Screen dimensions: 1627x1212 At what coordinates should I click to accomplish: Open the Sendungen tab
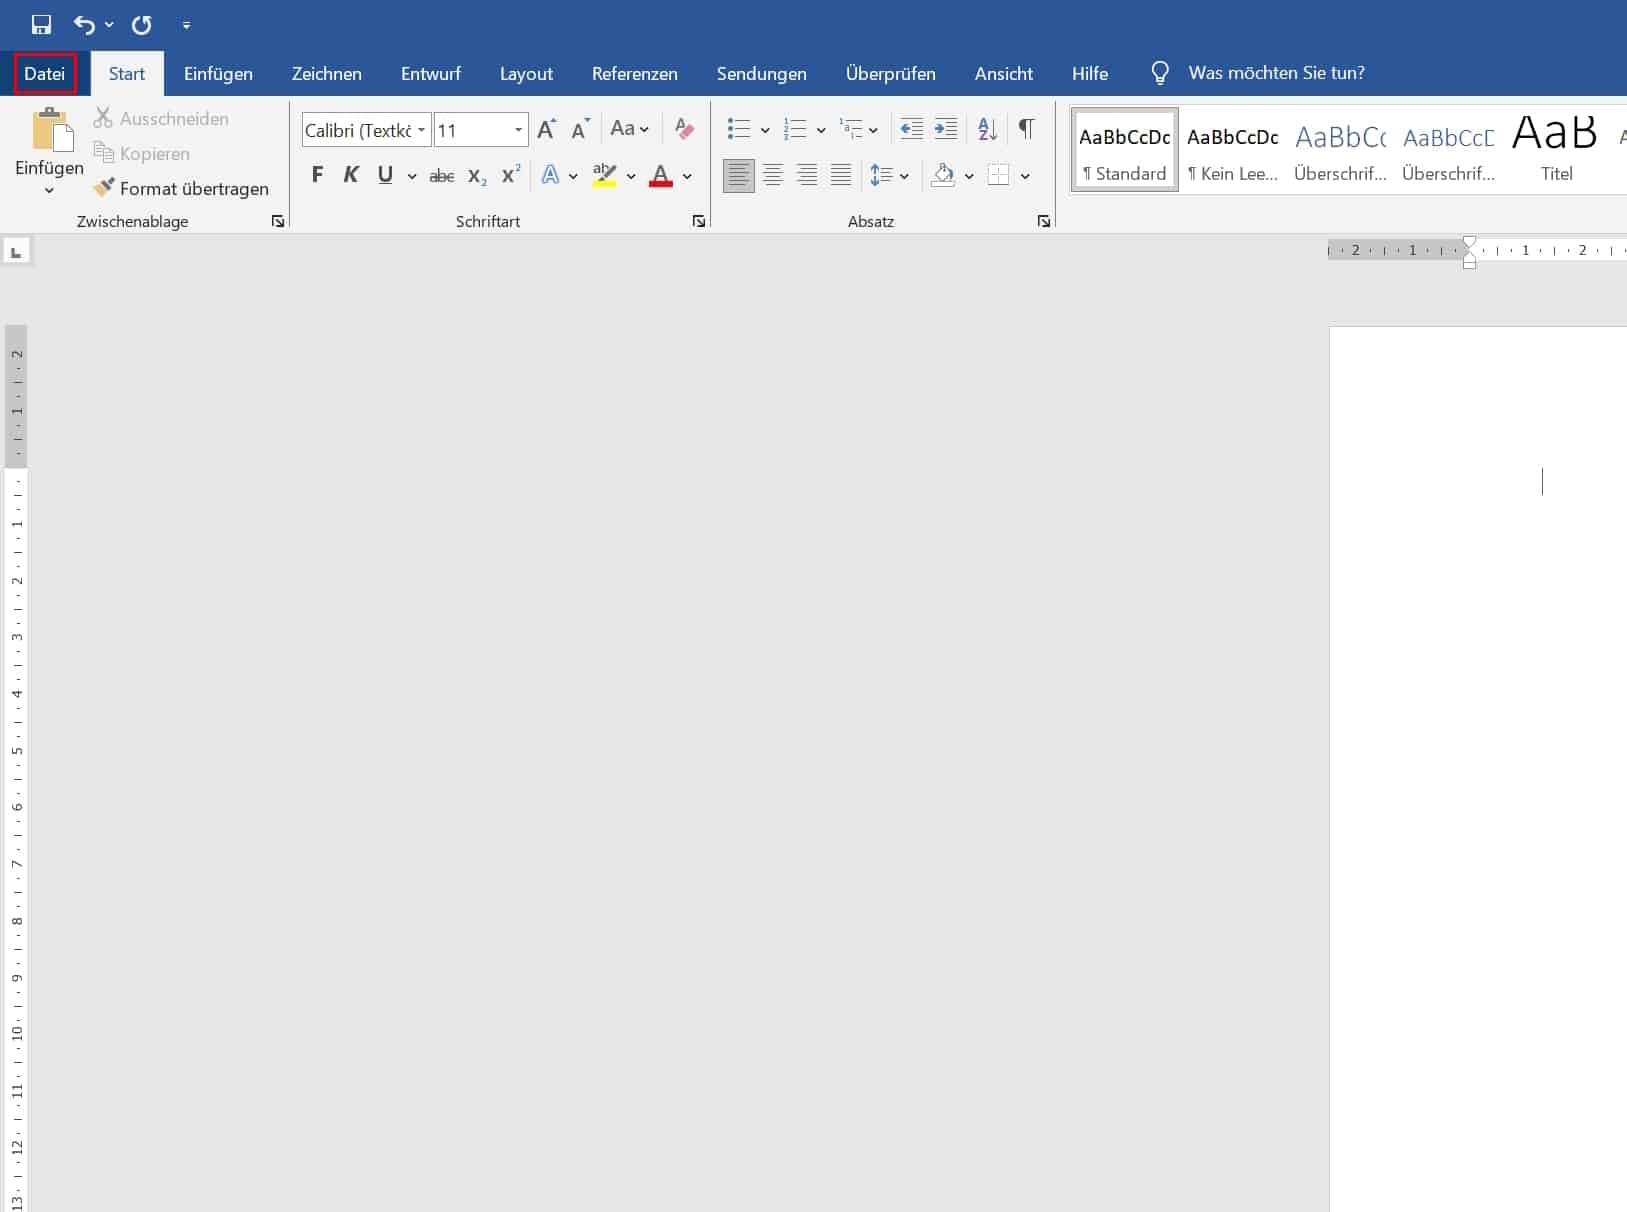[762, 73]
